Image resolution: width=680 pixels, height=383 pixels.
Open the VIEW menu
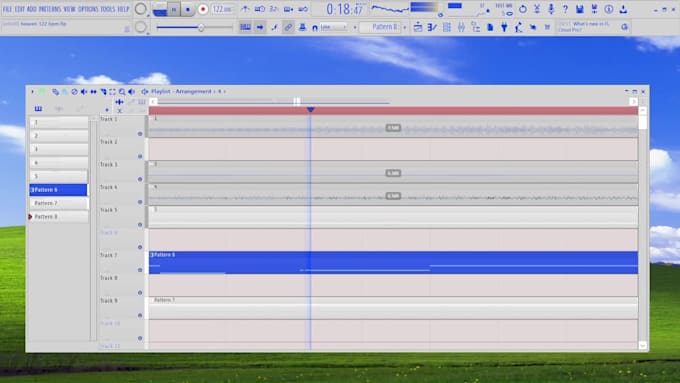point(69,9)
